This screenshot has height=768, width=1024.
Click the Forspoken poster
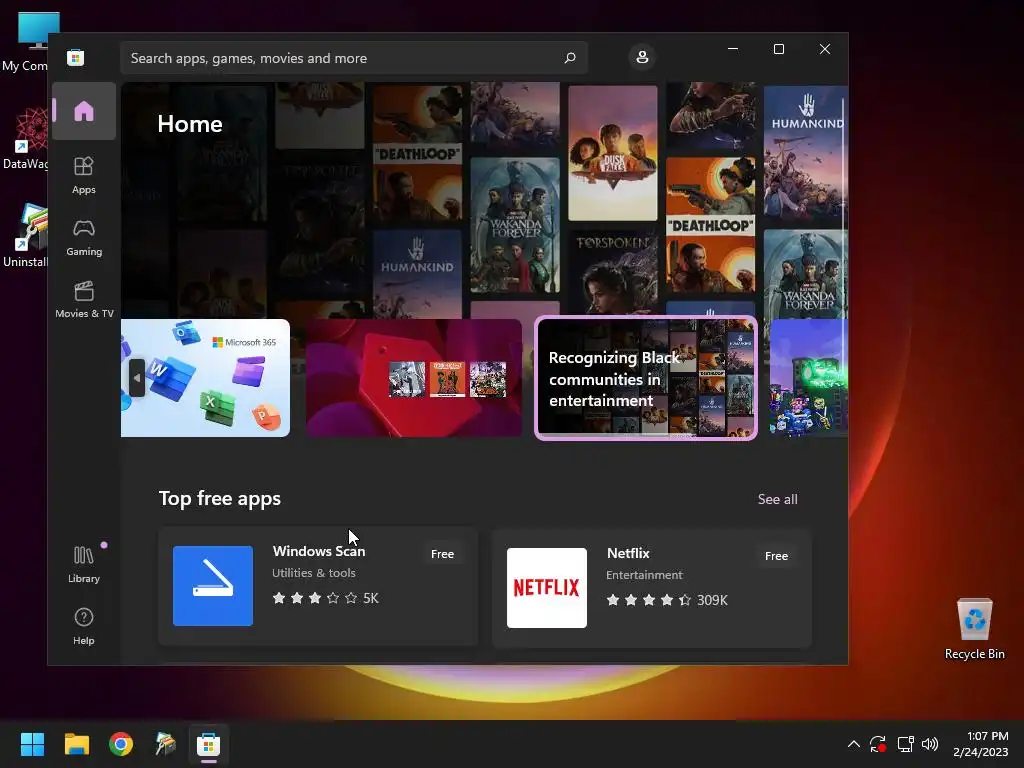coord(613,272)
